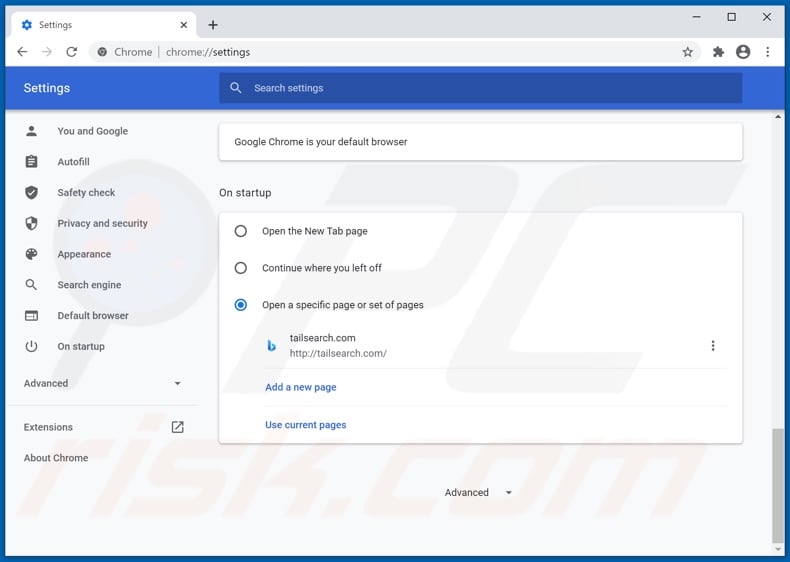The width and height of the screenshot is (790, 562).
Task: Select the Settings browser tab
Action: coord(104,25)
